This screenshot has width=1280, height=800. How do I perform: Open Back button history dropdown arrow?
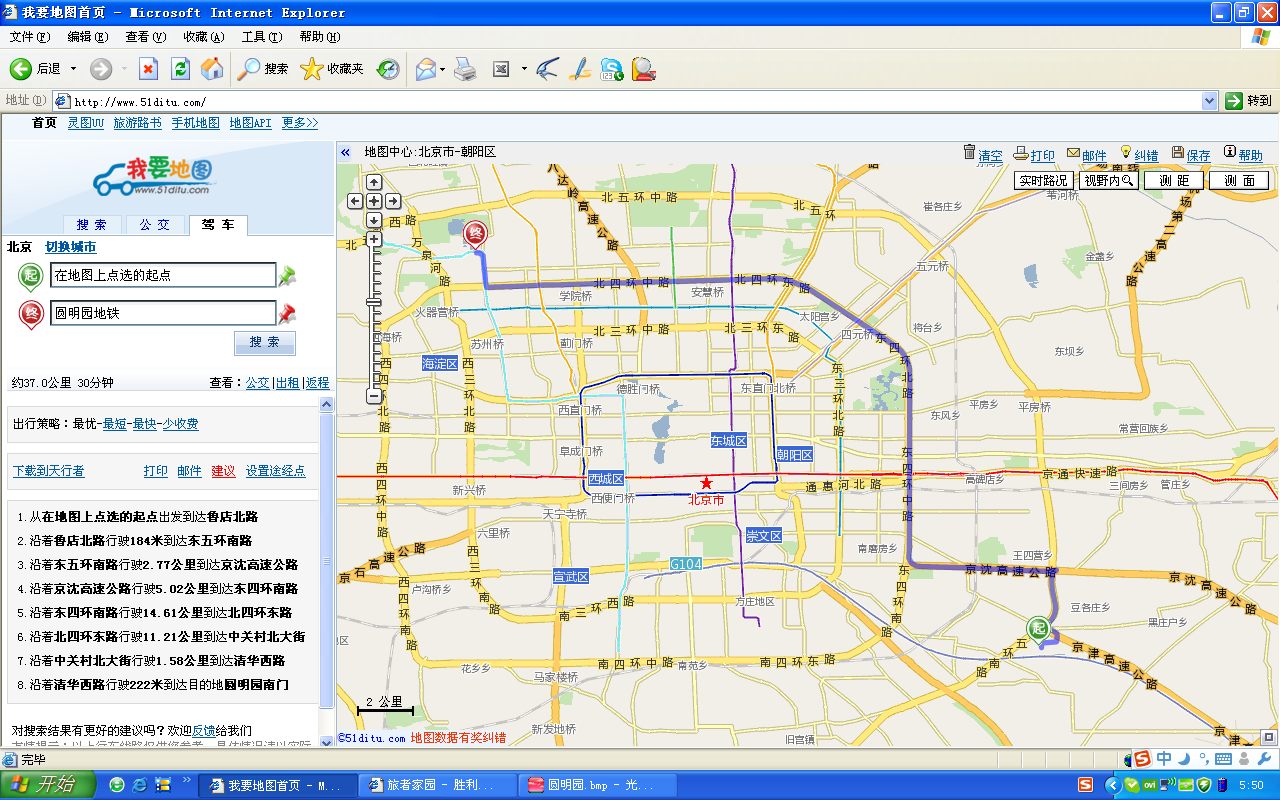point(74,69)
